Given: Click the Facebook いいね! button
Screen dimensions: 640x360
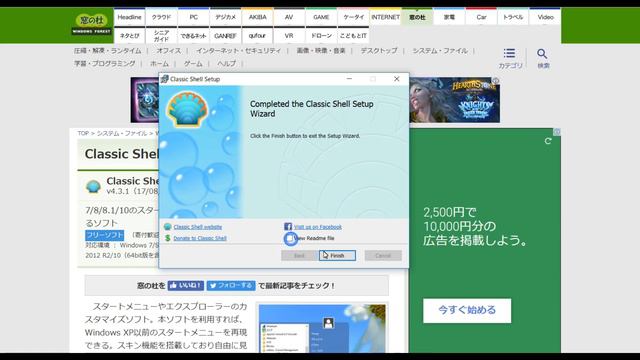Looking at the screenshot, I should pyautogui.click(x=186, y=285).
